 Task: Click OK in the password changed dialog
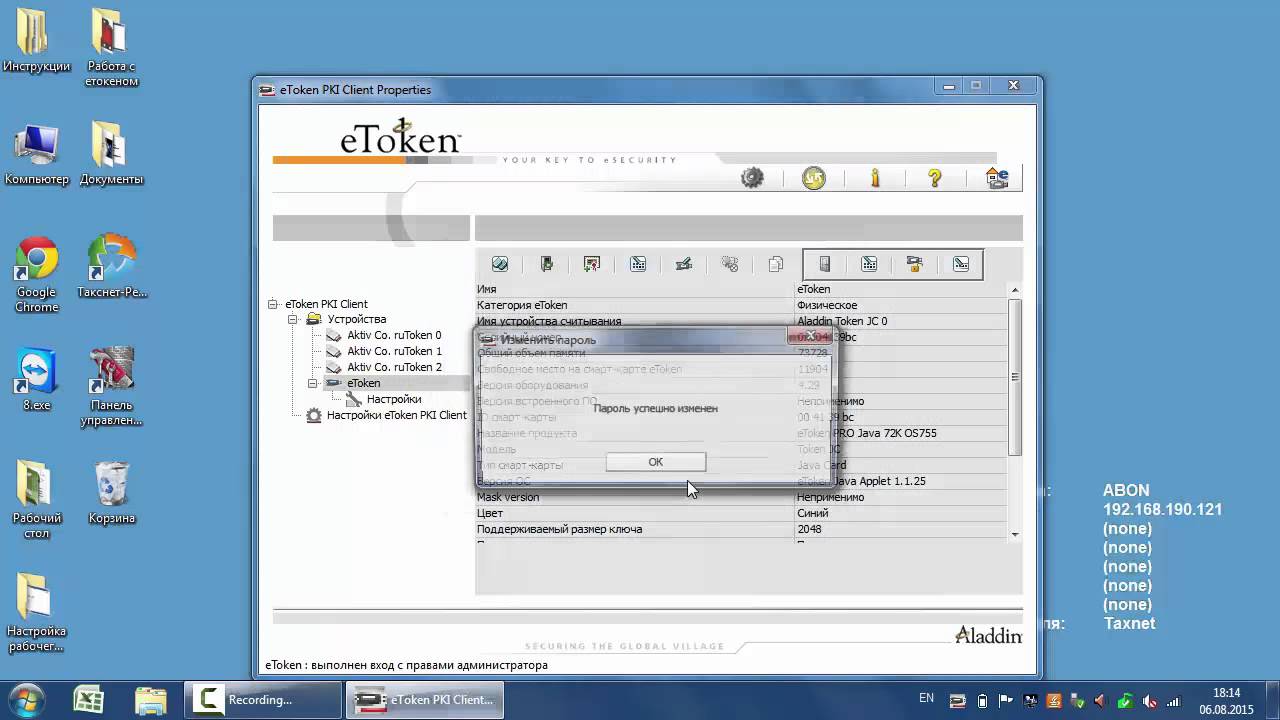tap(656, 462)
